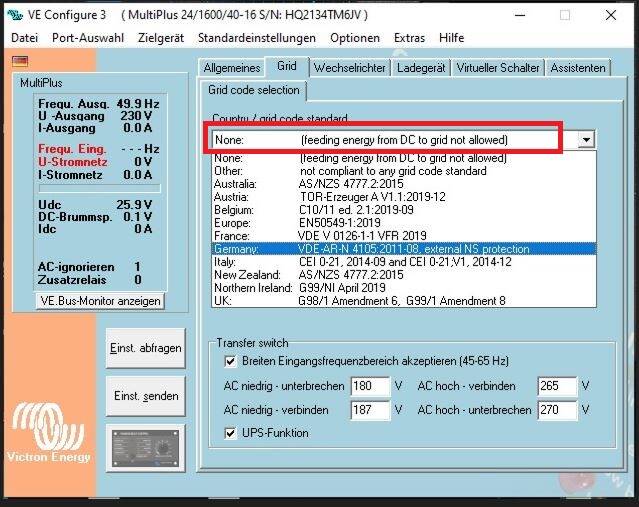Viewport: 639px width, 507px height.
Task: Select Australia AS/NZS 4777.2:2015 entry
Action: click(x=404, y=184)
